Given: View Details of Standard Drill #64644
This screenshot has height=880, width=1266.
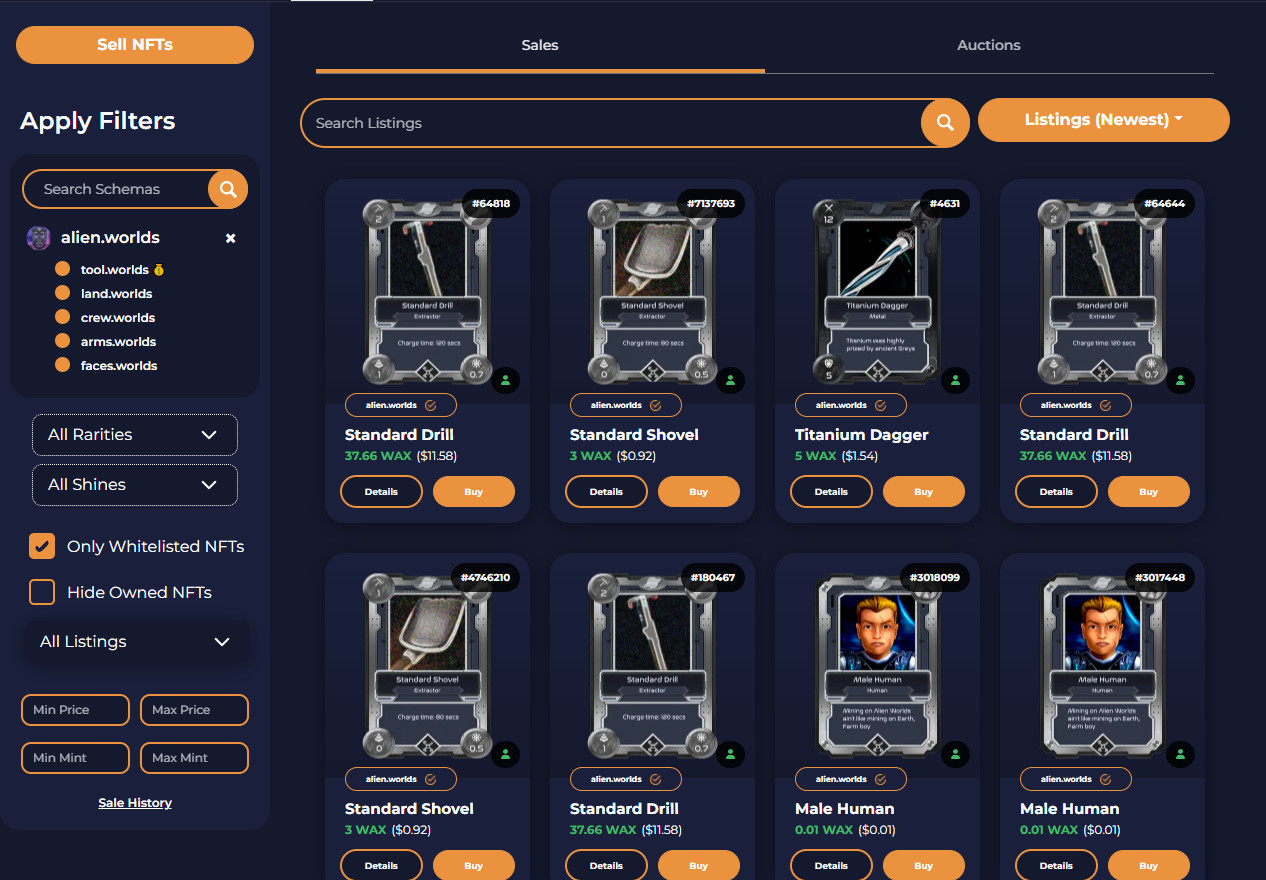Looking at the screenshot, I should coord(1056,492).
